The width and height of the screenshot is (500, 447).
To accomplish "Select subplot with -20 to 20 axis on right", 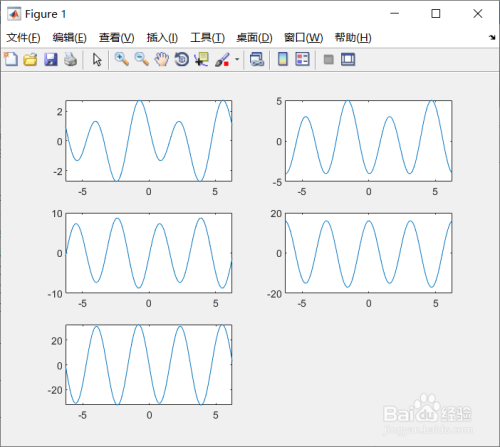I will pyautogui.click(x=369, y=253).
